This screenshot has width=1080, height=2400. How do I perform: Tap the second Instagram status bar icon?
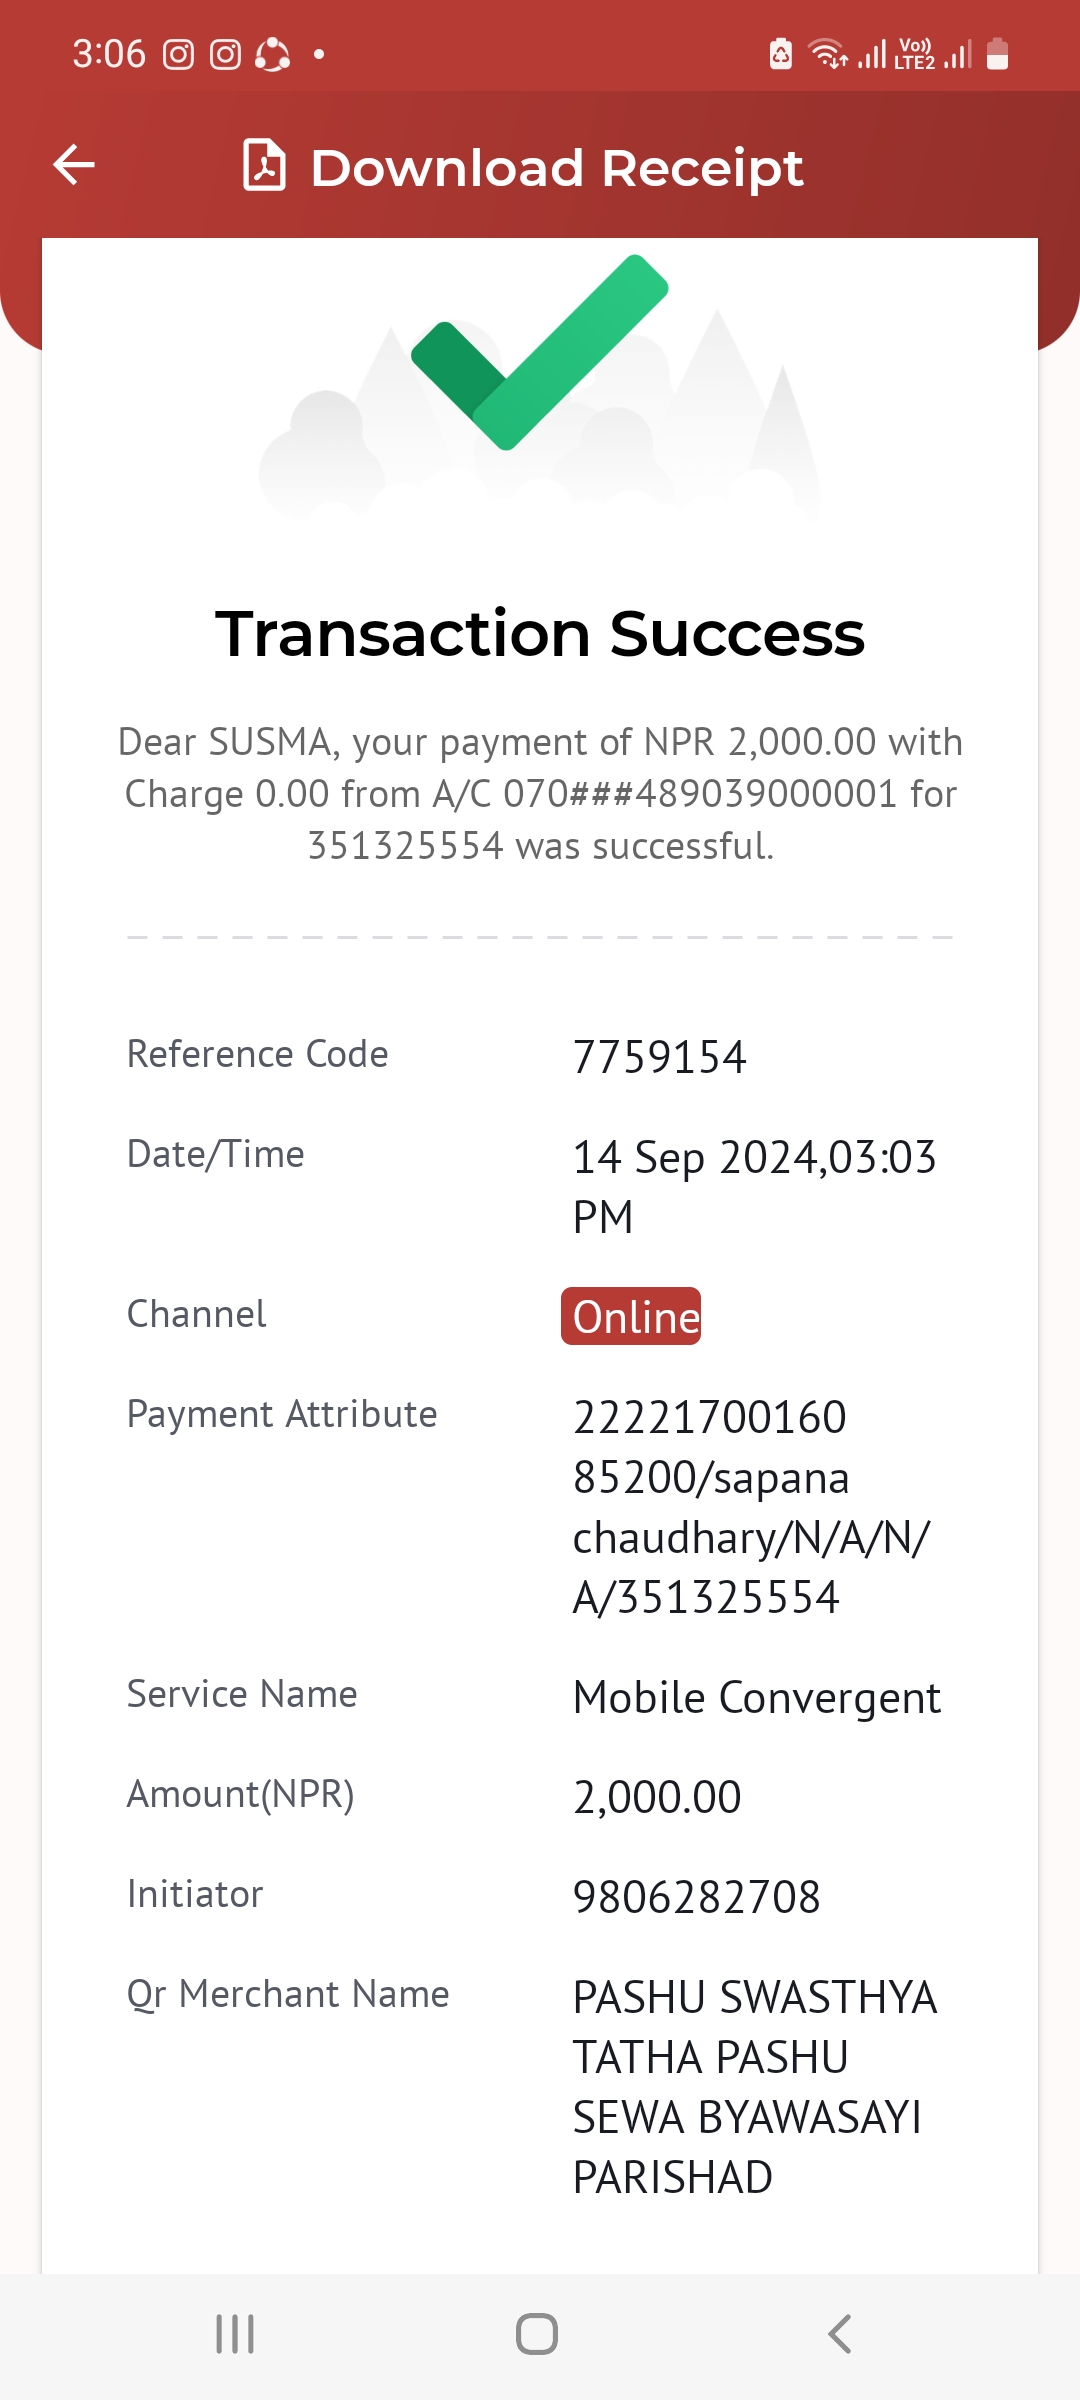[225, 54]
